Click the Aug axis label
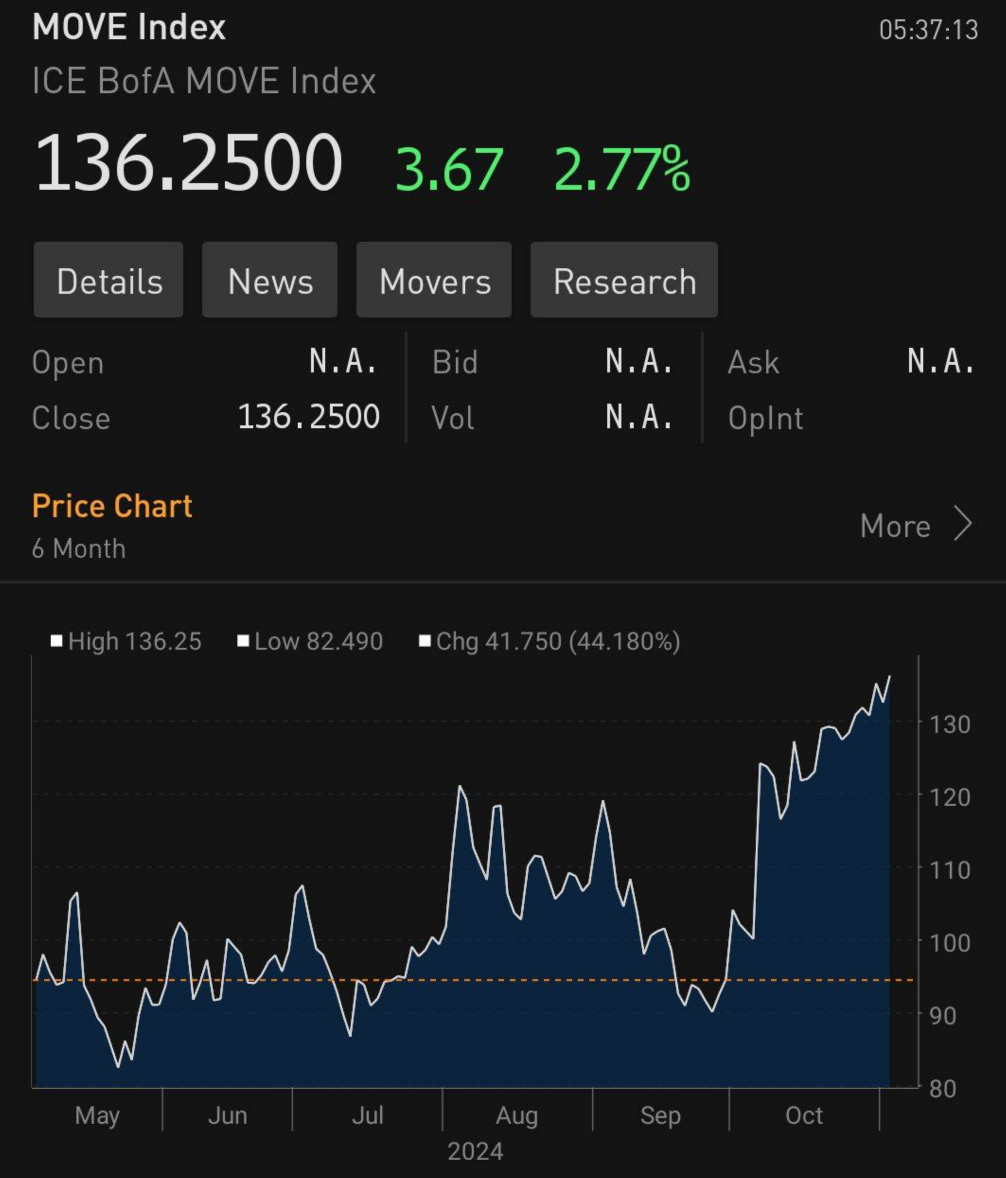Screen dimensions: 1006x1178 (517, 1116)
